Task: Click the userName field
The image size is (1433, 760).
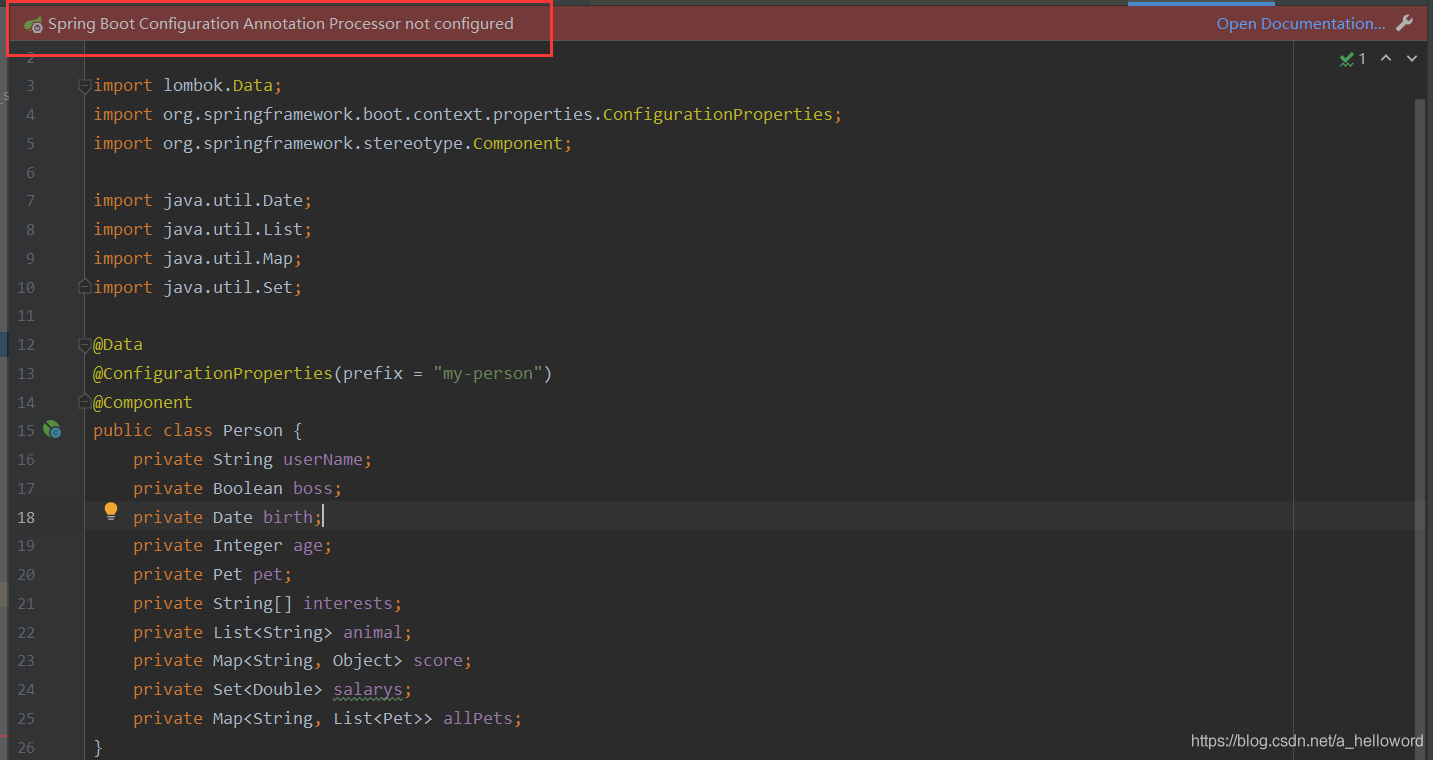Action: click(322, 459)
